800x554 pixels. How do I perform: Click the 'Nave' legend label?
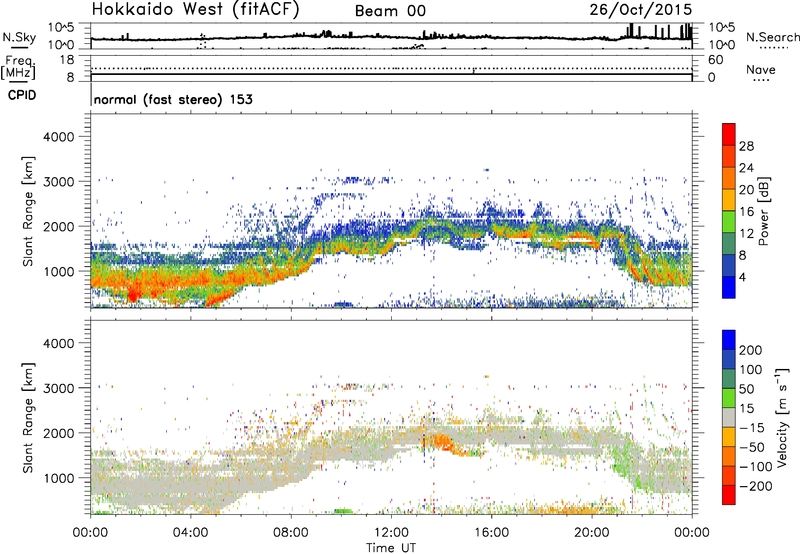[761, 70]
